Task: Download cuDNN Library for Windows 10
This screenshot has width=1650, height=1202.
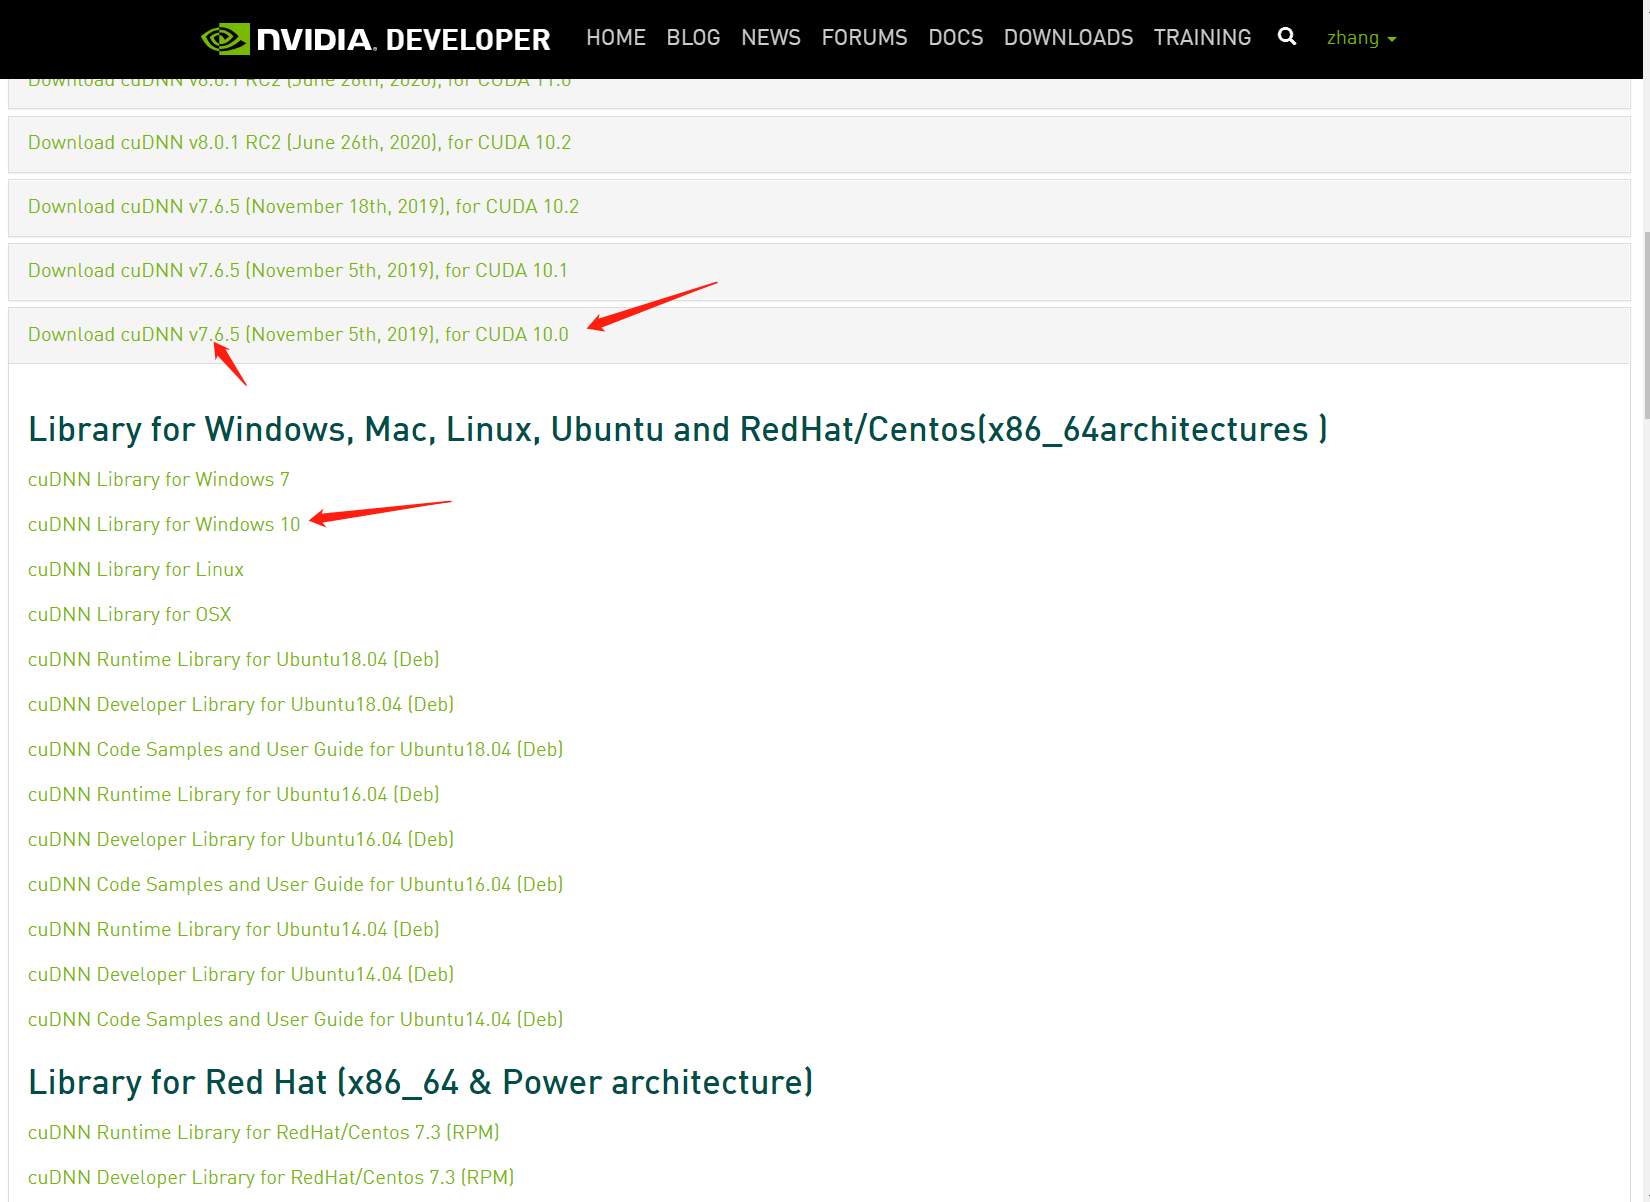Action: pos(164,525)
